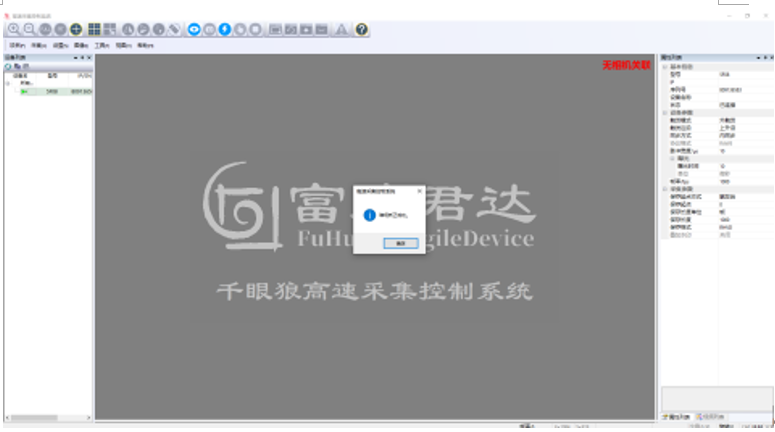Switch to the 属性列表 tab at the panel bottom
This screenshot has width=775, height=432.
click(676, 417)
